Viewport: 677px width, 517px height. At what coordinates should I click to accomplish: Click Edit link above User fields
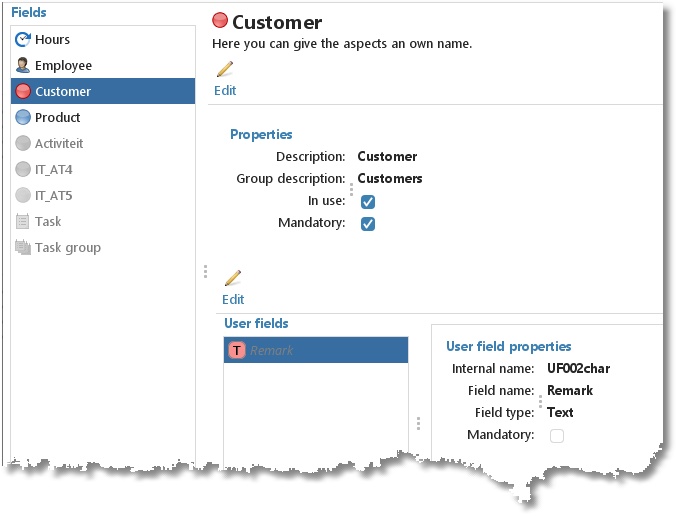233,299
